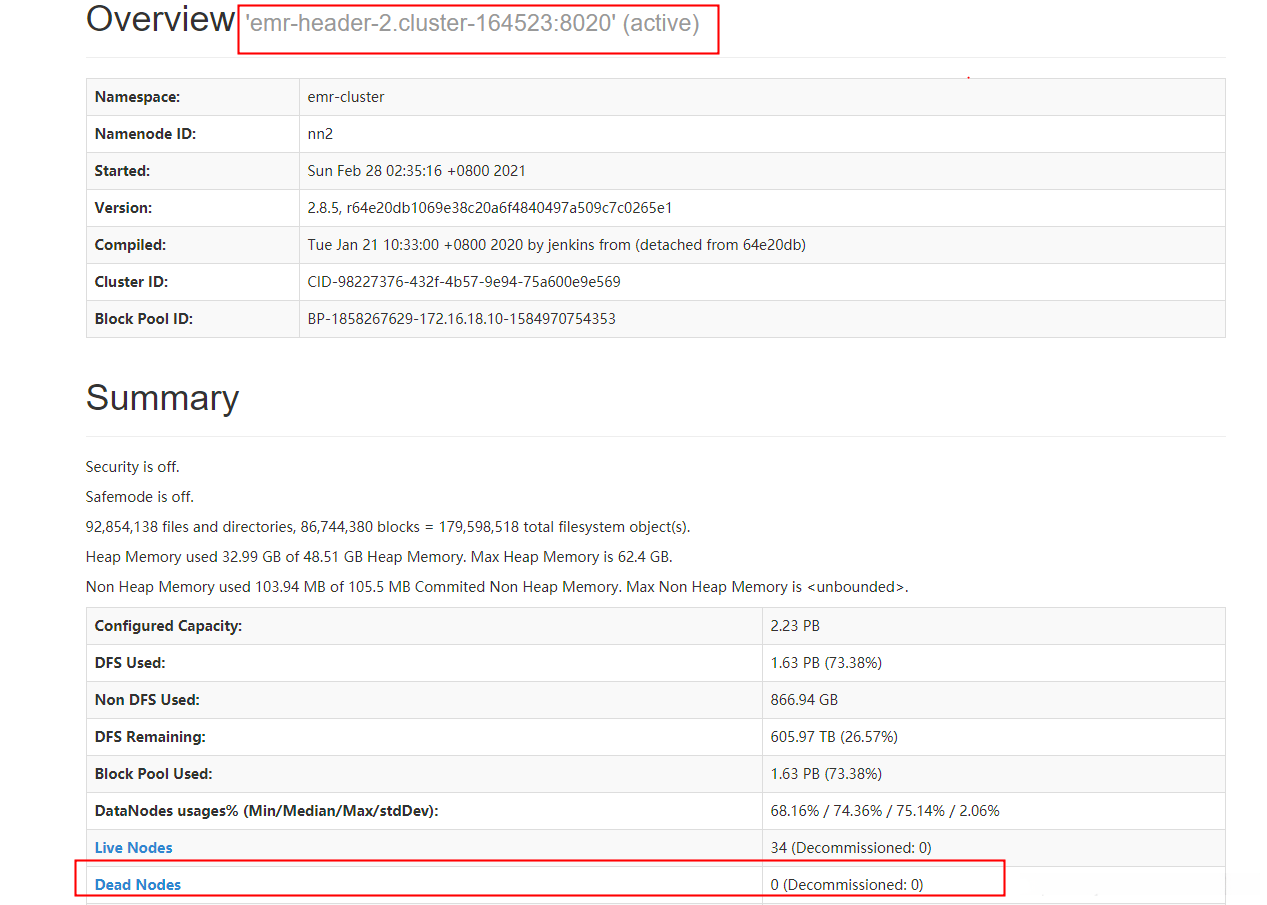This screenshot has width=1267, height=905.
Task: Click the Non Heap Memory used 103.94 MB line
Action: click(497, 587)
